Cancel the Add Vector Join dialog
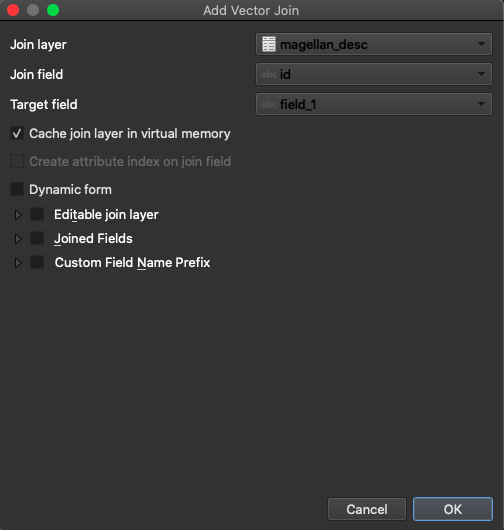This screenshot has height=530, width=504. click(367, 509)
